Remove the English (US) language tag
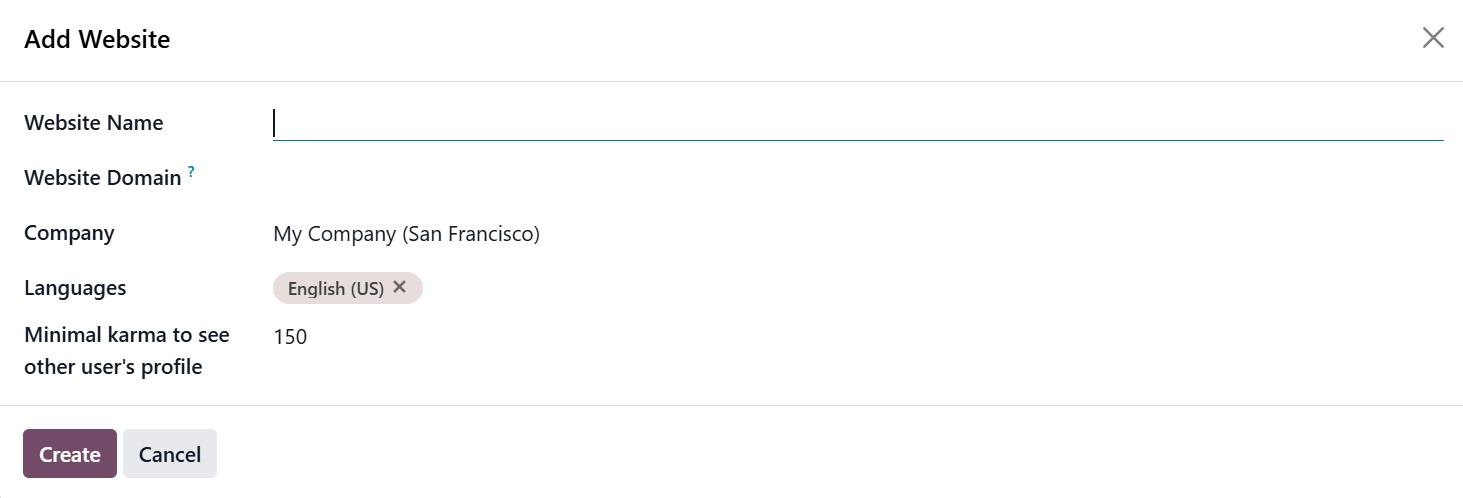Viewport: 1463px width, 498px height. (400, 287)
